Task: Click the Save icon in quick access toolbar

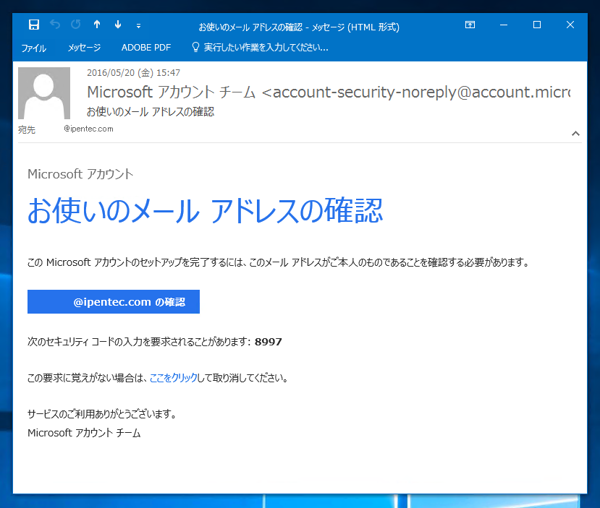Action: [x=34, y=25]
